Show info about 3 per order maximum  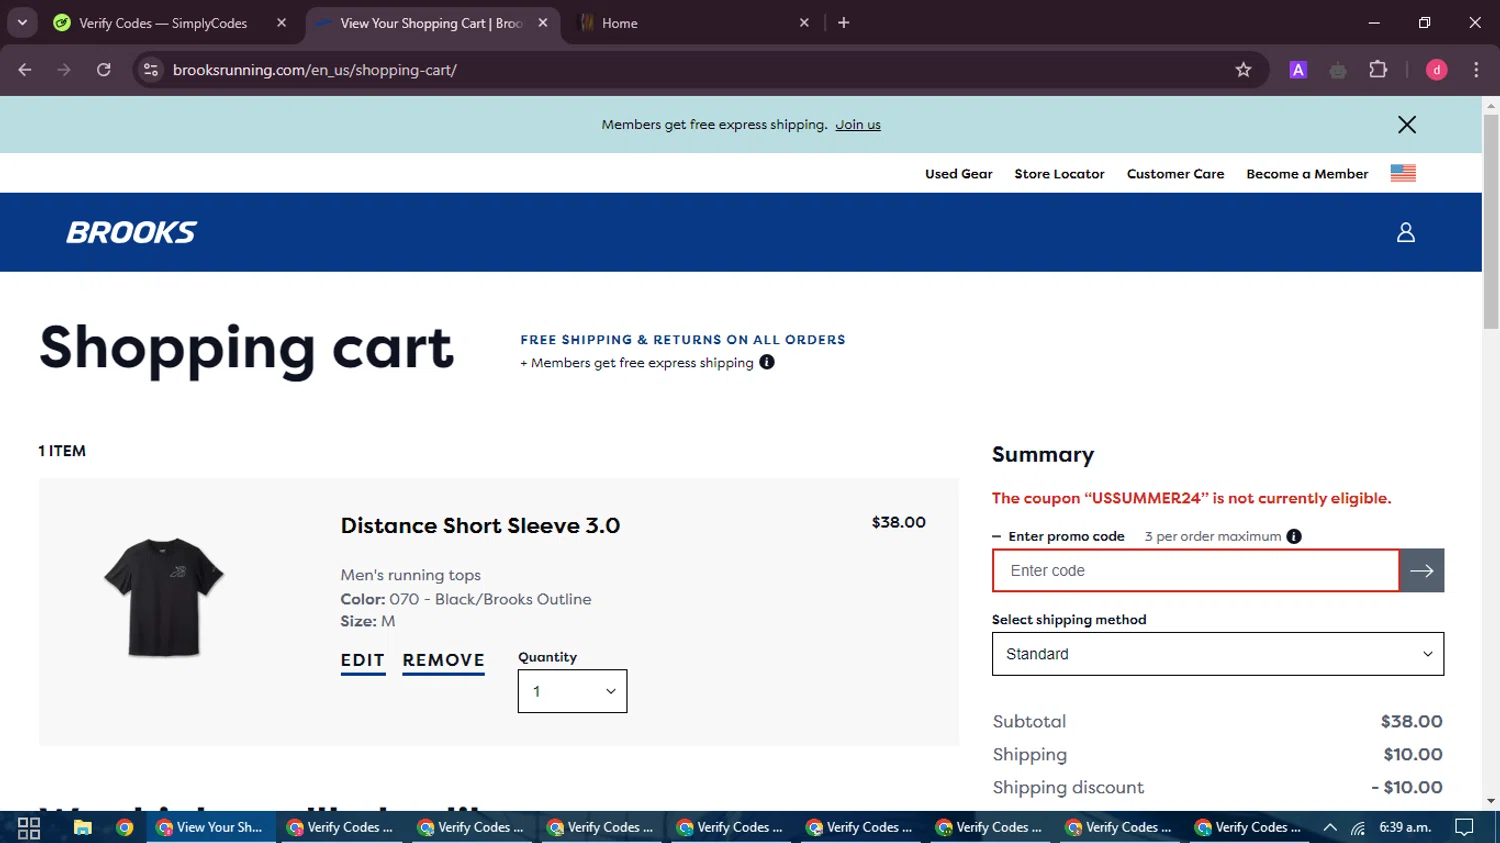(x=1294, y=537)
